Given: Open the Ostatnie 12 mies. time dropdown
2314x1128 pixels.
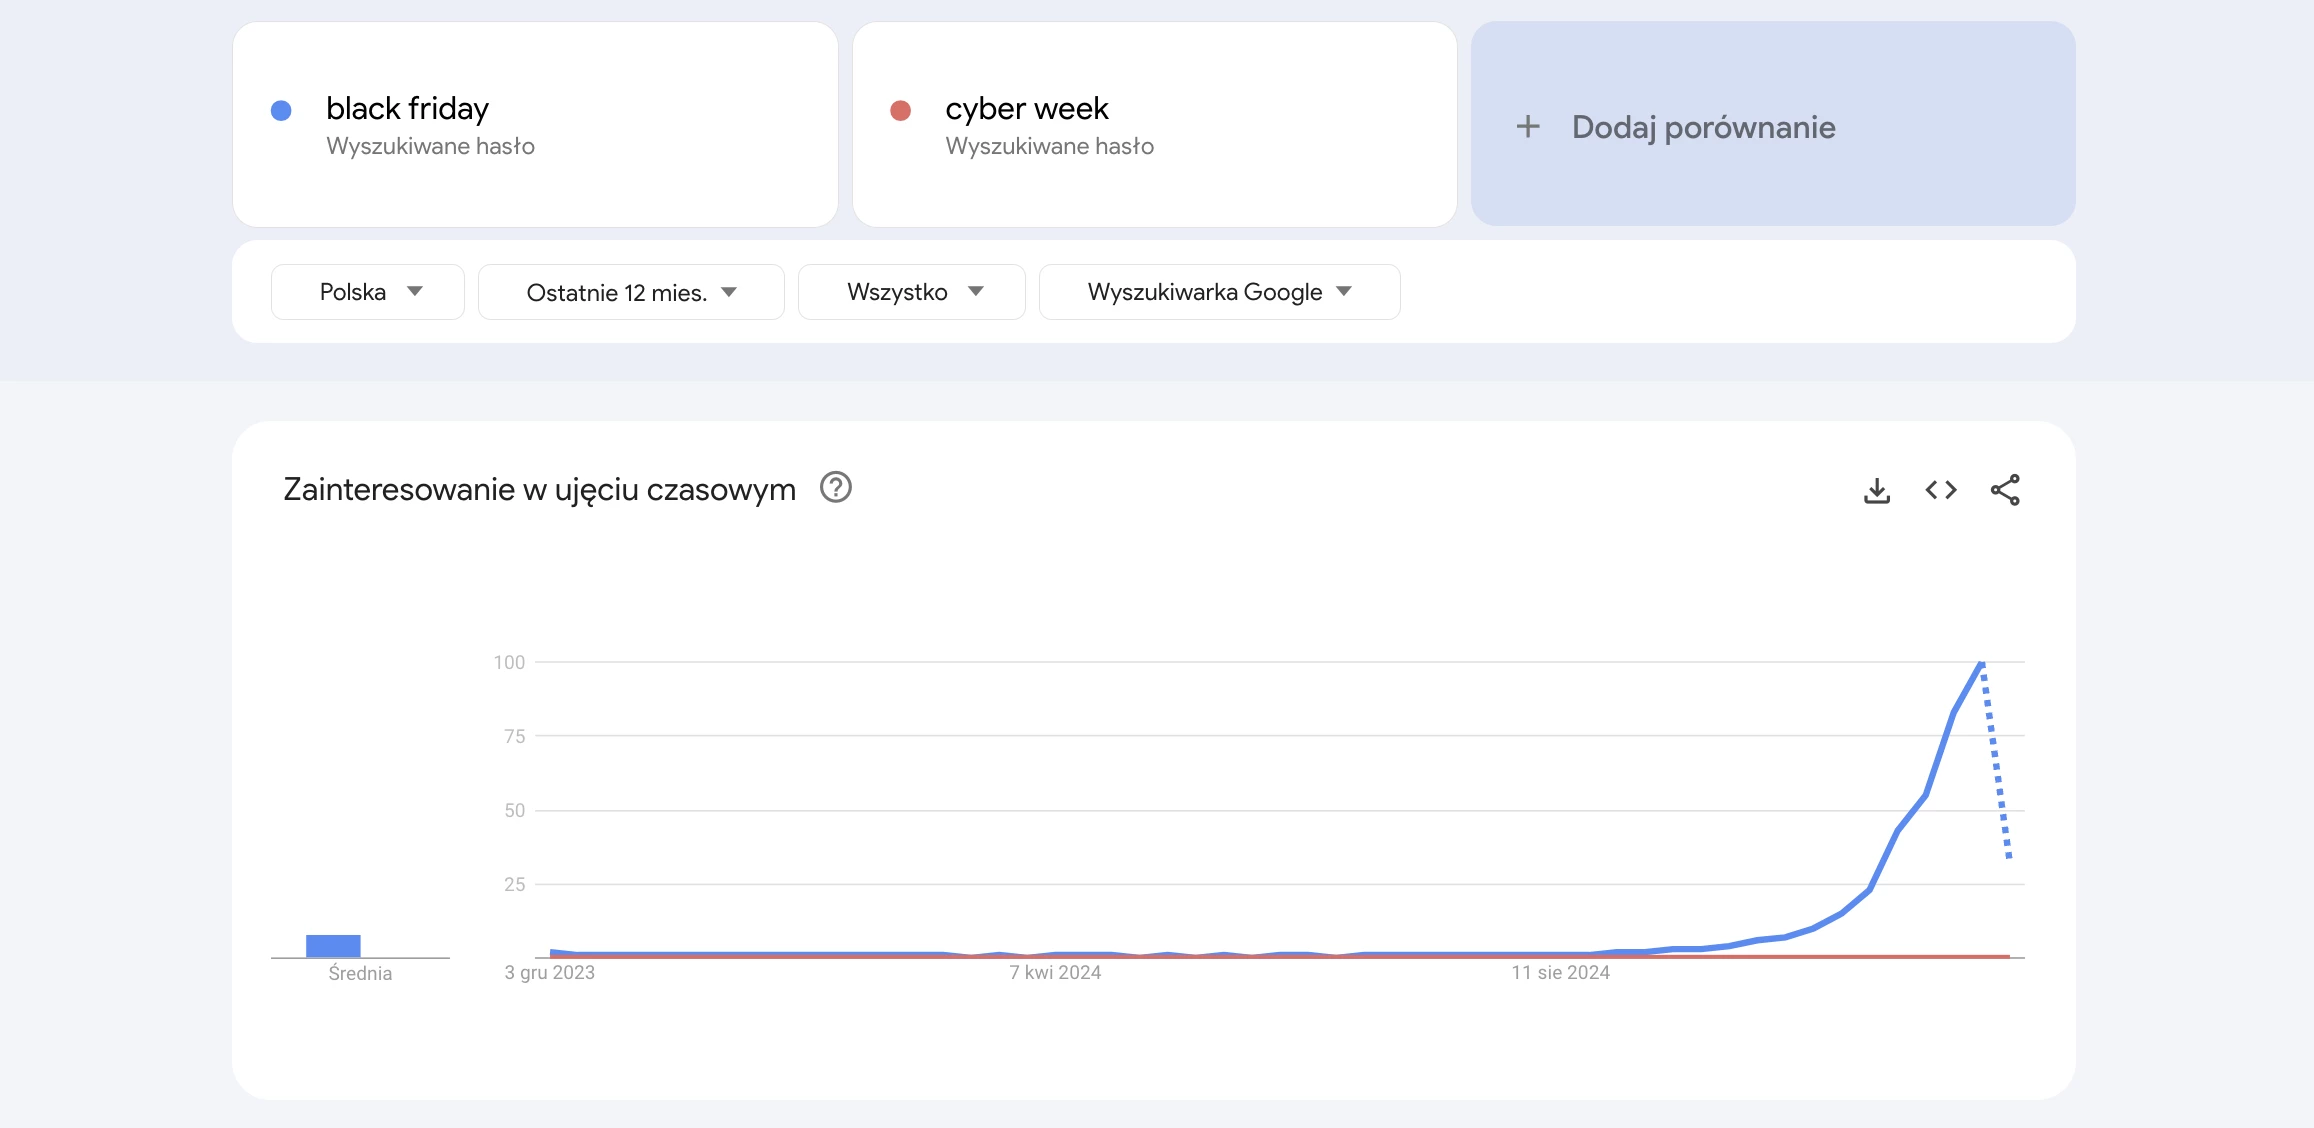Looking at the screenshot, I should pos(631,292).
